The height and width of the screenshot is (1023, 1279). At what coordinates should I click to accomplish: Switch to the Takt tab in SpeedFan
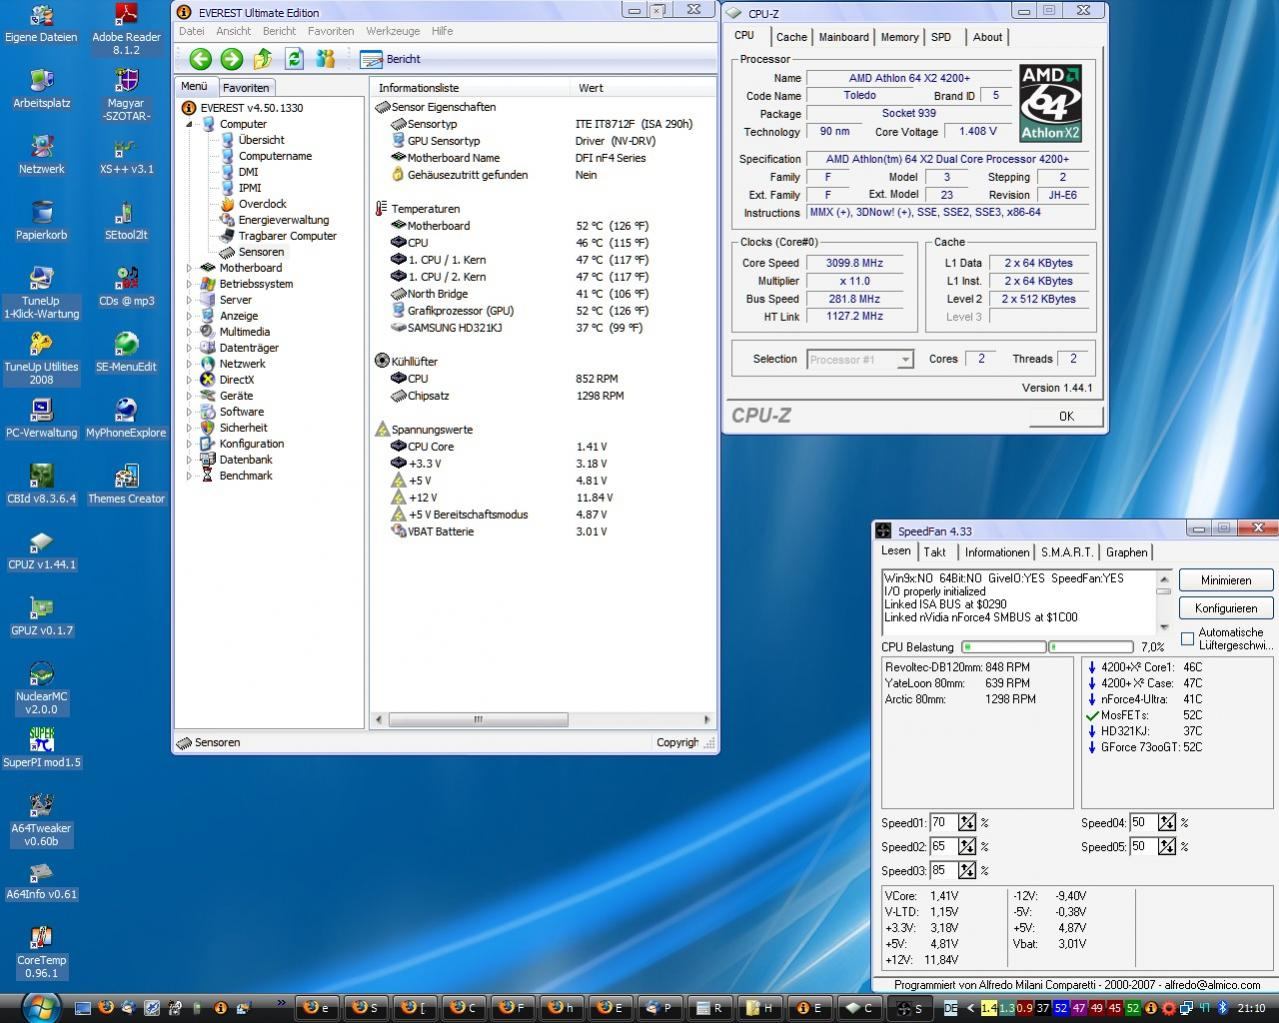pos(935,552)
